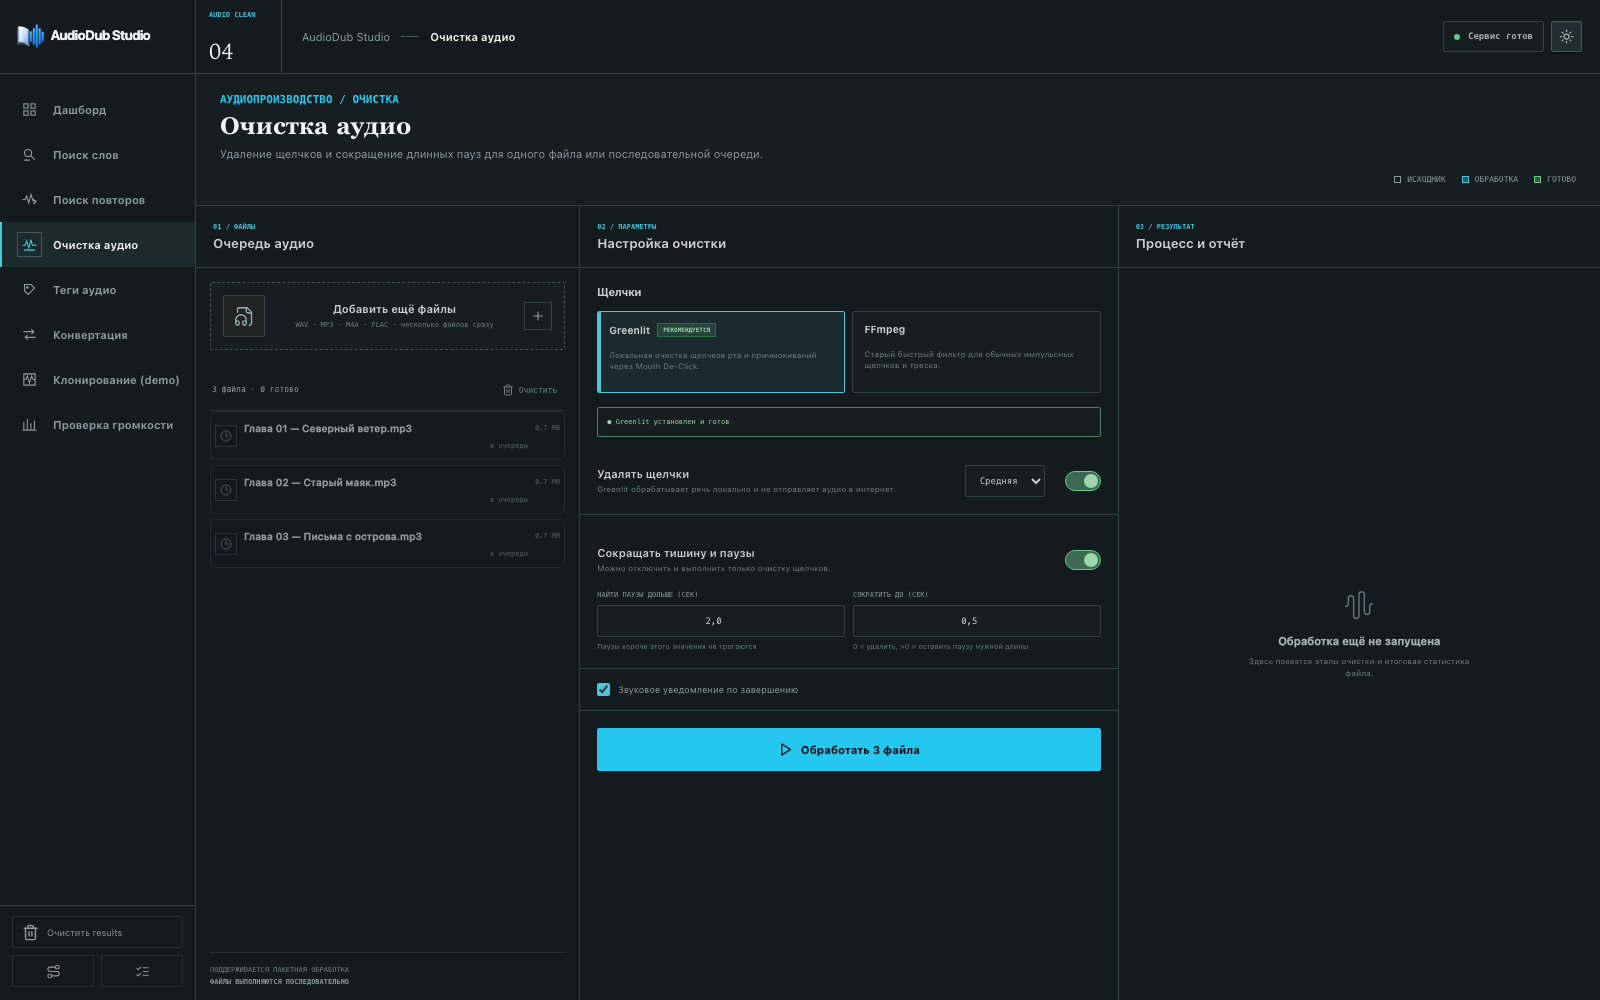Uncheck Звуковое уведомление по завершению

click(x=604, y=689)
